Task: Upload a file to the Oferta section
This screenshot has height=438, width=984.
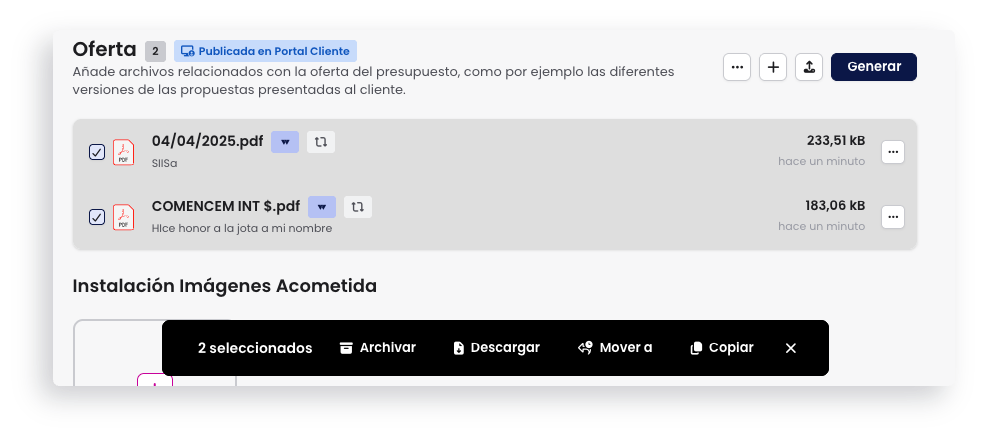Action: click(x=809, y=67)
